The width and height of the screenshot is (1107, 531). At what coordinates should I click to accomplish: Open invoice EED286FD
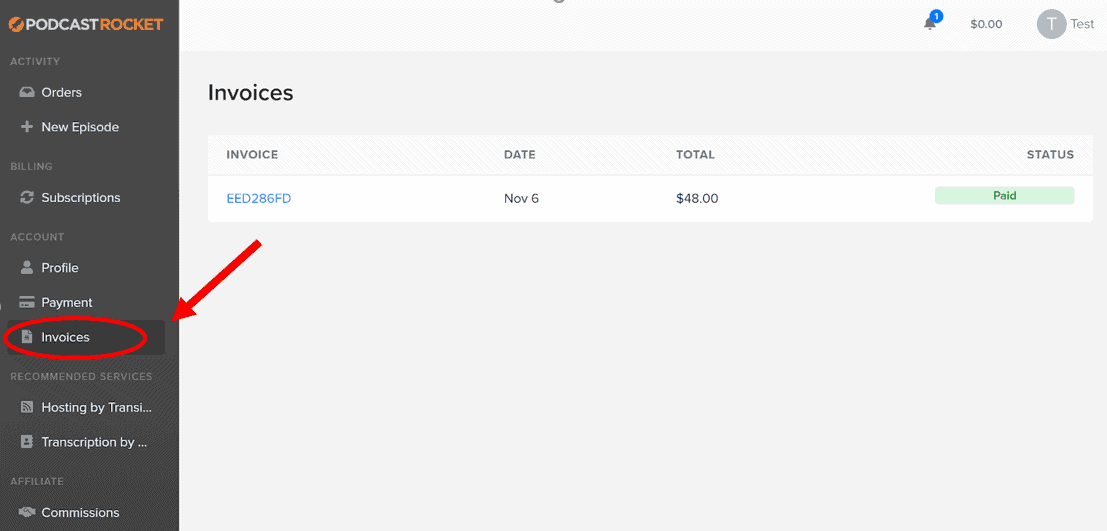(x=258, y=198)
